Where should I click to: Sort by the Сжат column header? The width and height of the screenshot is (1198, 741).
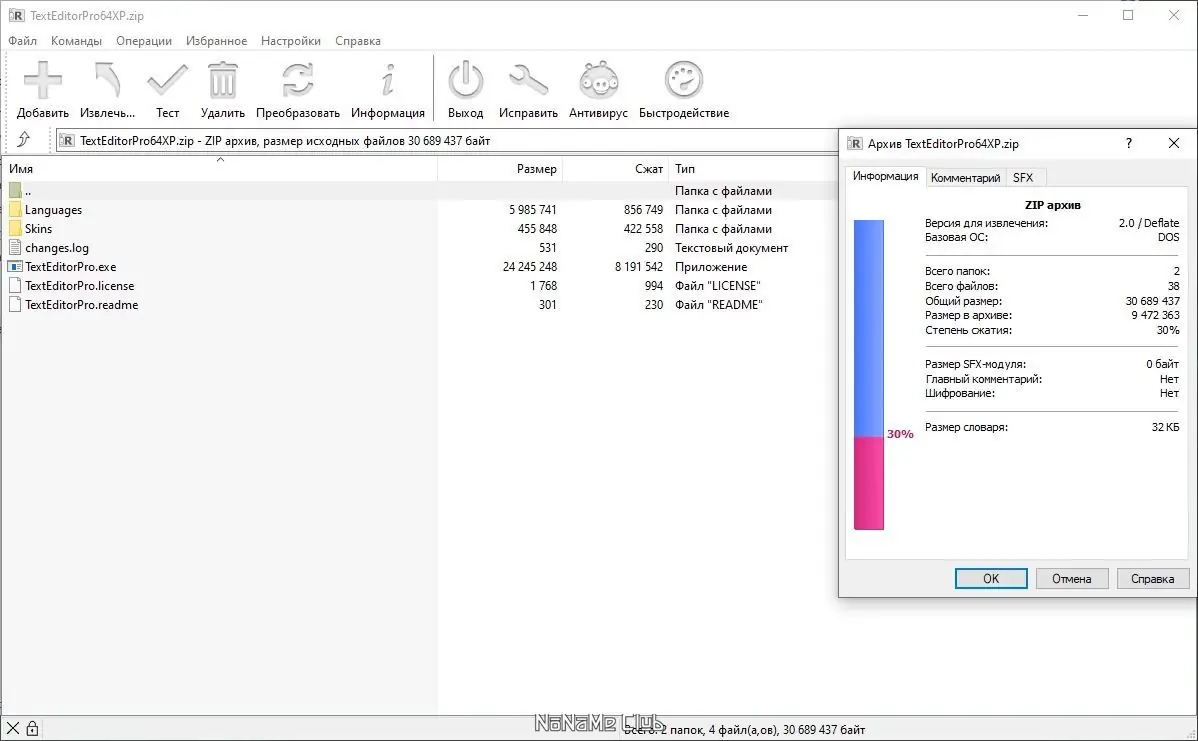(616, 168)
